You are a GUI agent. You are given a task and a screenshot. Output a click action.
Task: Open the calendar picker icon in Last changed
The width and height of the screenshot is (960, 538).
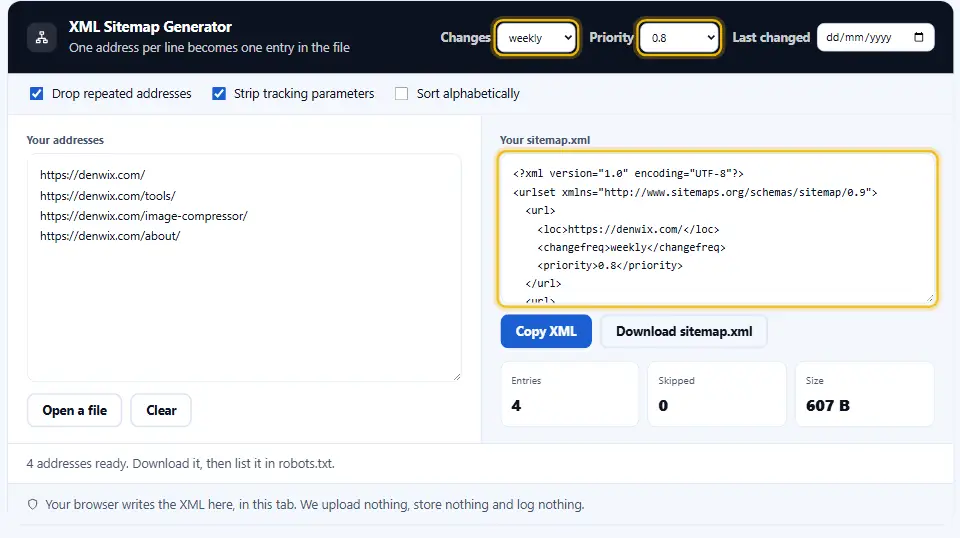point(918,37)
